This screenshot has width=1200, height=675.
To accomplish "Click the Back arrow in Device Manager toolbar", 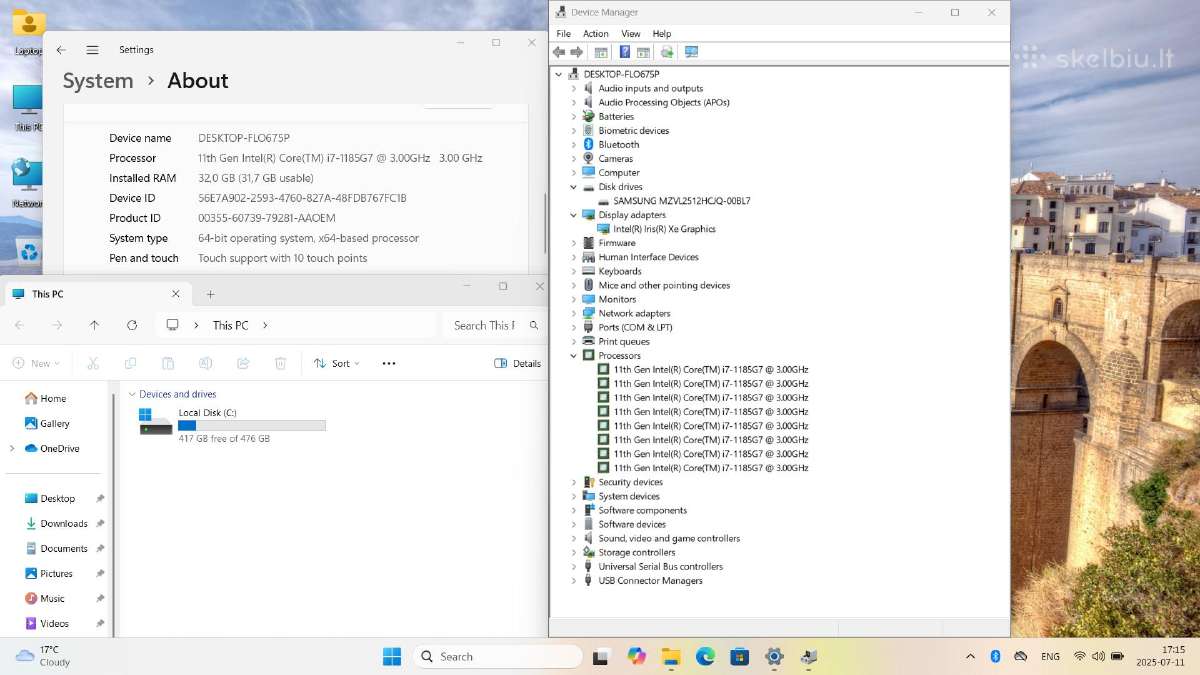I will point(560,52).
